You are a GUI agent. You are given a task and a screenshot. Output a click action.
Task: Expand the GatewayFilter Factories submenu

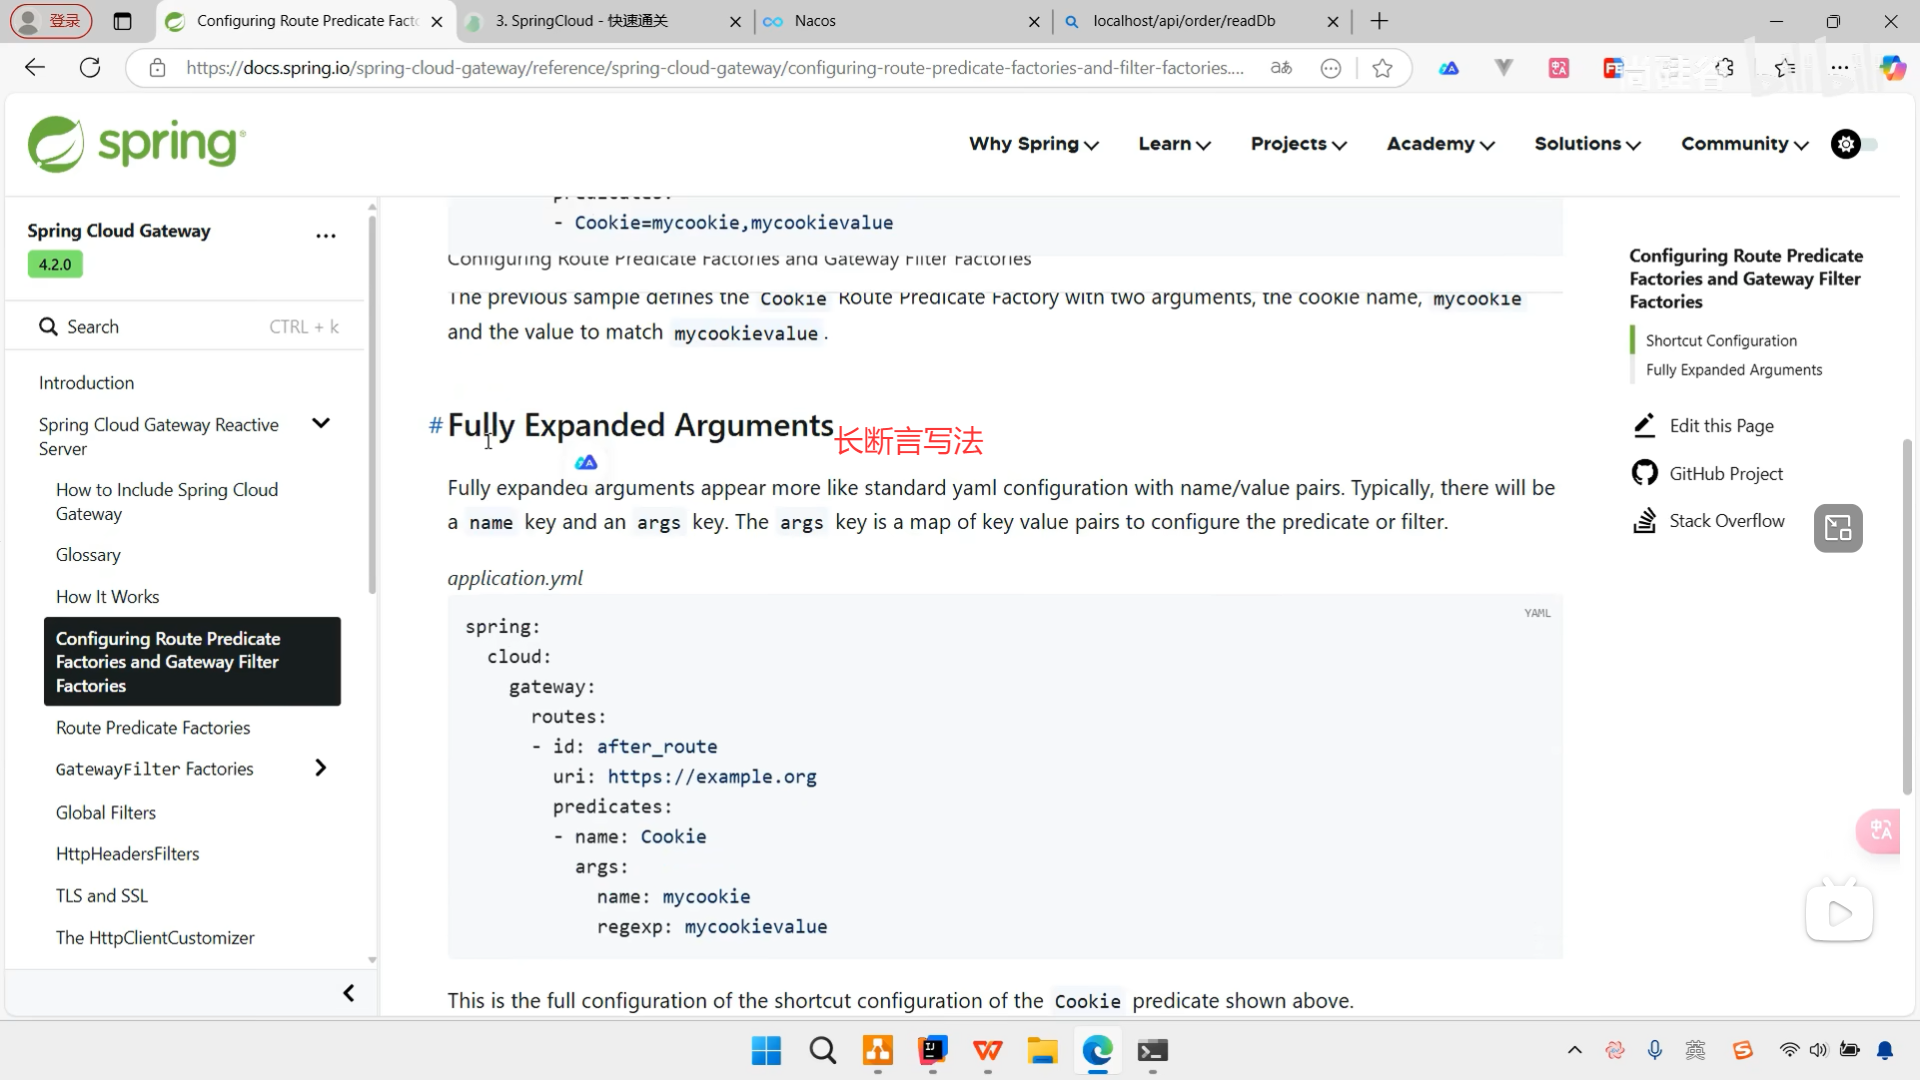(320, 768)
